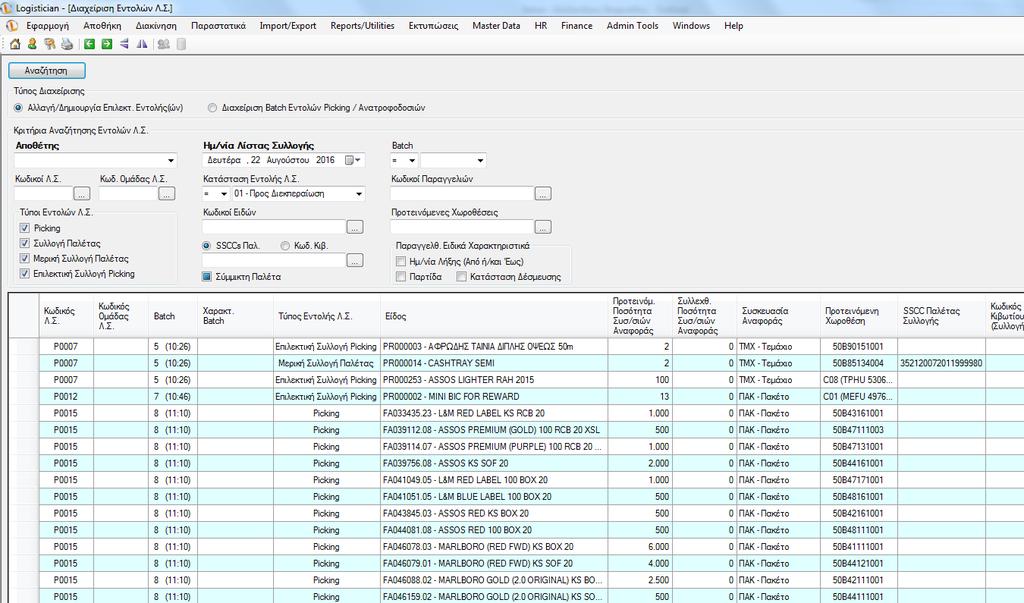Uncheck the Επιλεκτική Συλλογή Picking checkbox
Screen dimensions: 1024x603
click(x=25, y=274)
